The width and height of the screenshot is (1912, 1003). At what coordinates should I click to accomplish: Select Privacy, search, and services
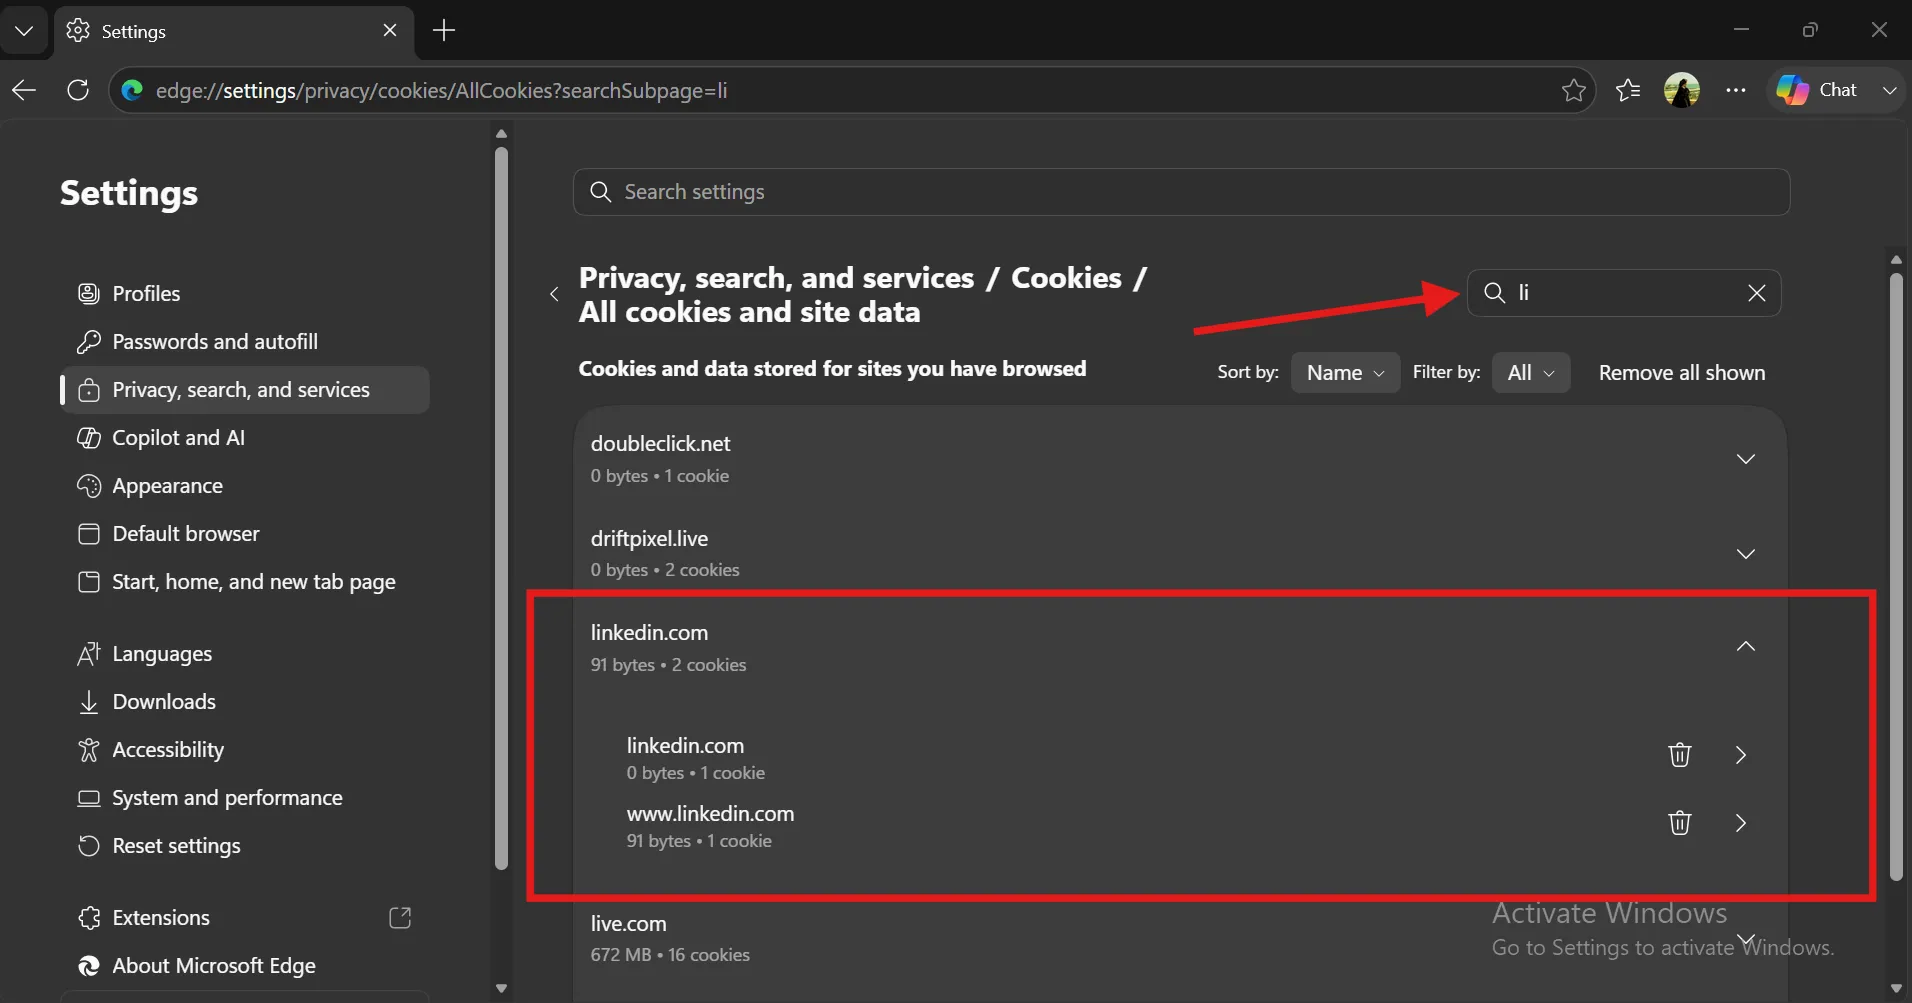coord(245,390)
